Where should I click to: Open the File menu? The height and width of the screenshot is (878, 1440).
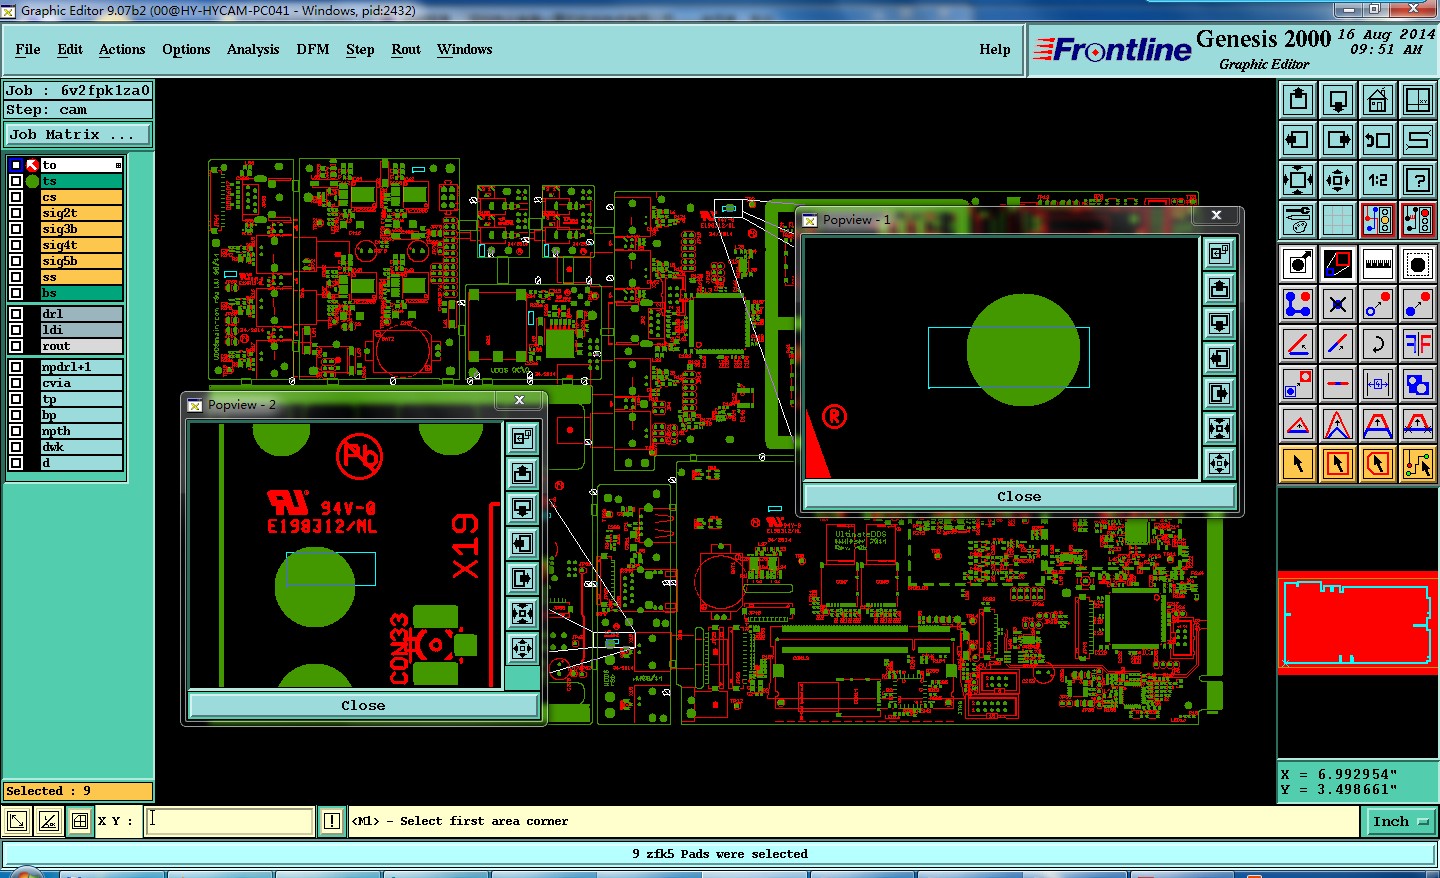coord(28,49)
